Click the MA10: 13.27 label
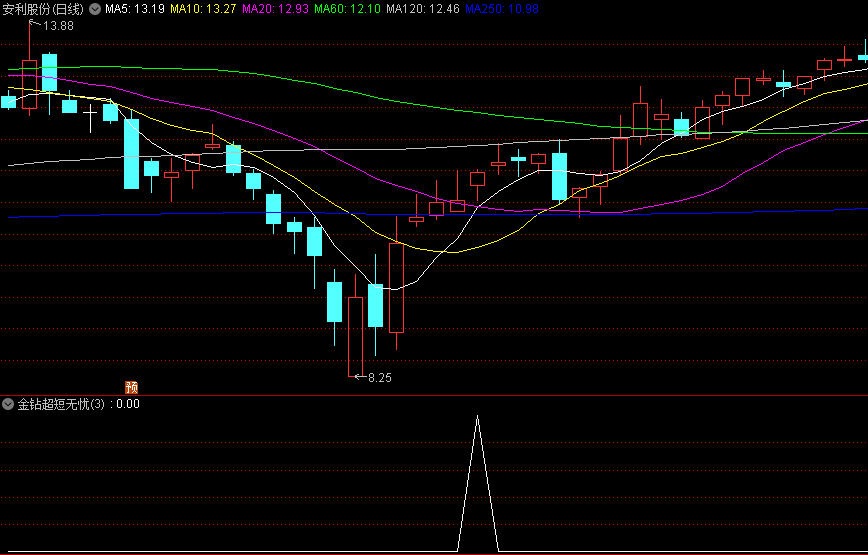Image resolution: width=868 pixels, height=555 pixels. tap(203, 9)
